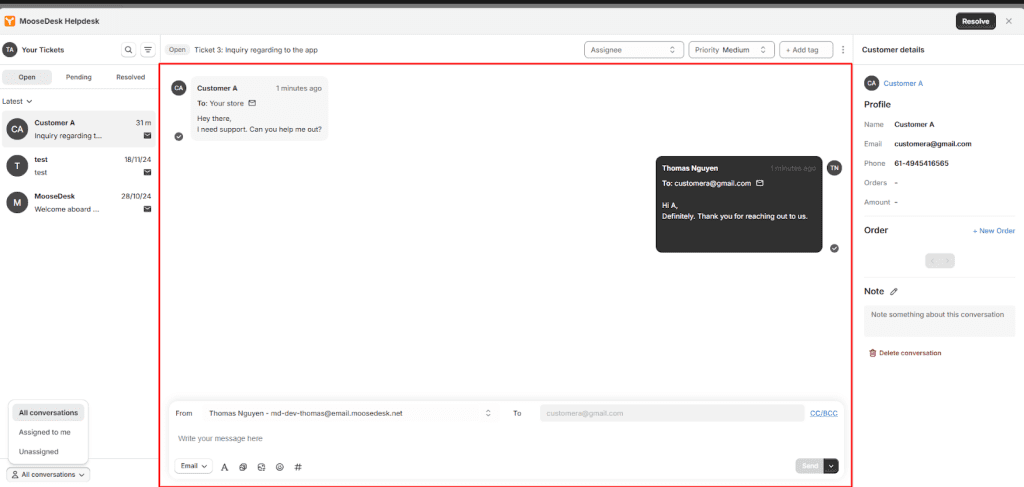1024x487 pixels.
Task: Click the To recipient field
Action: tap(672, 413)
